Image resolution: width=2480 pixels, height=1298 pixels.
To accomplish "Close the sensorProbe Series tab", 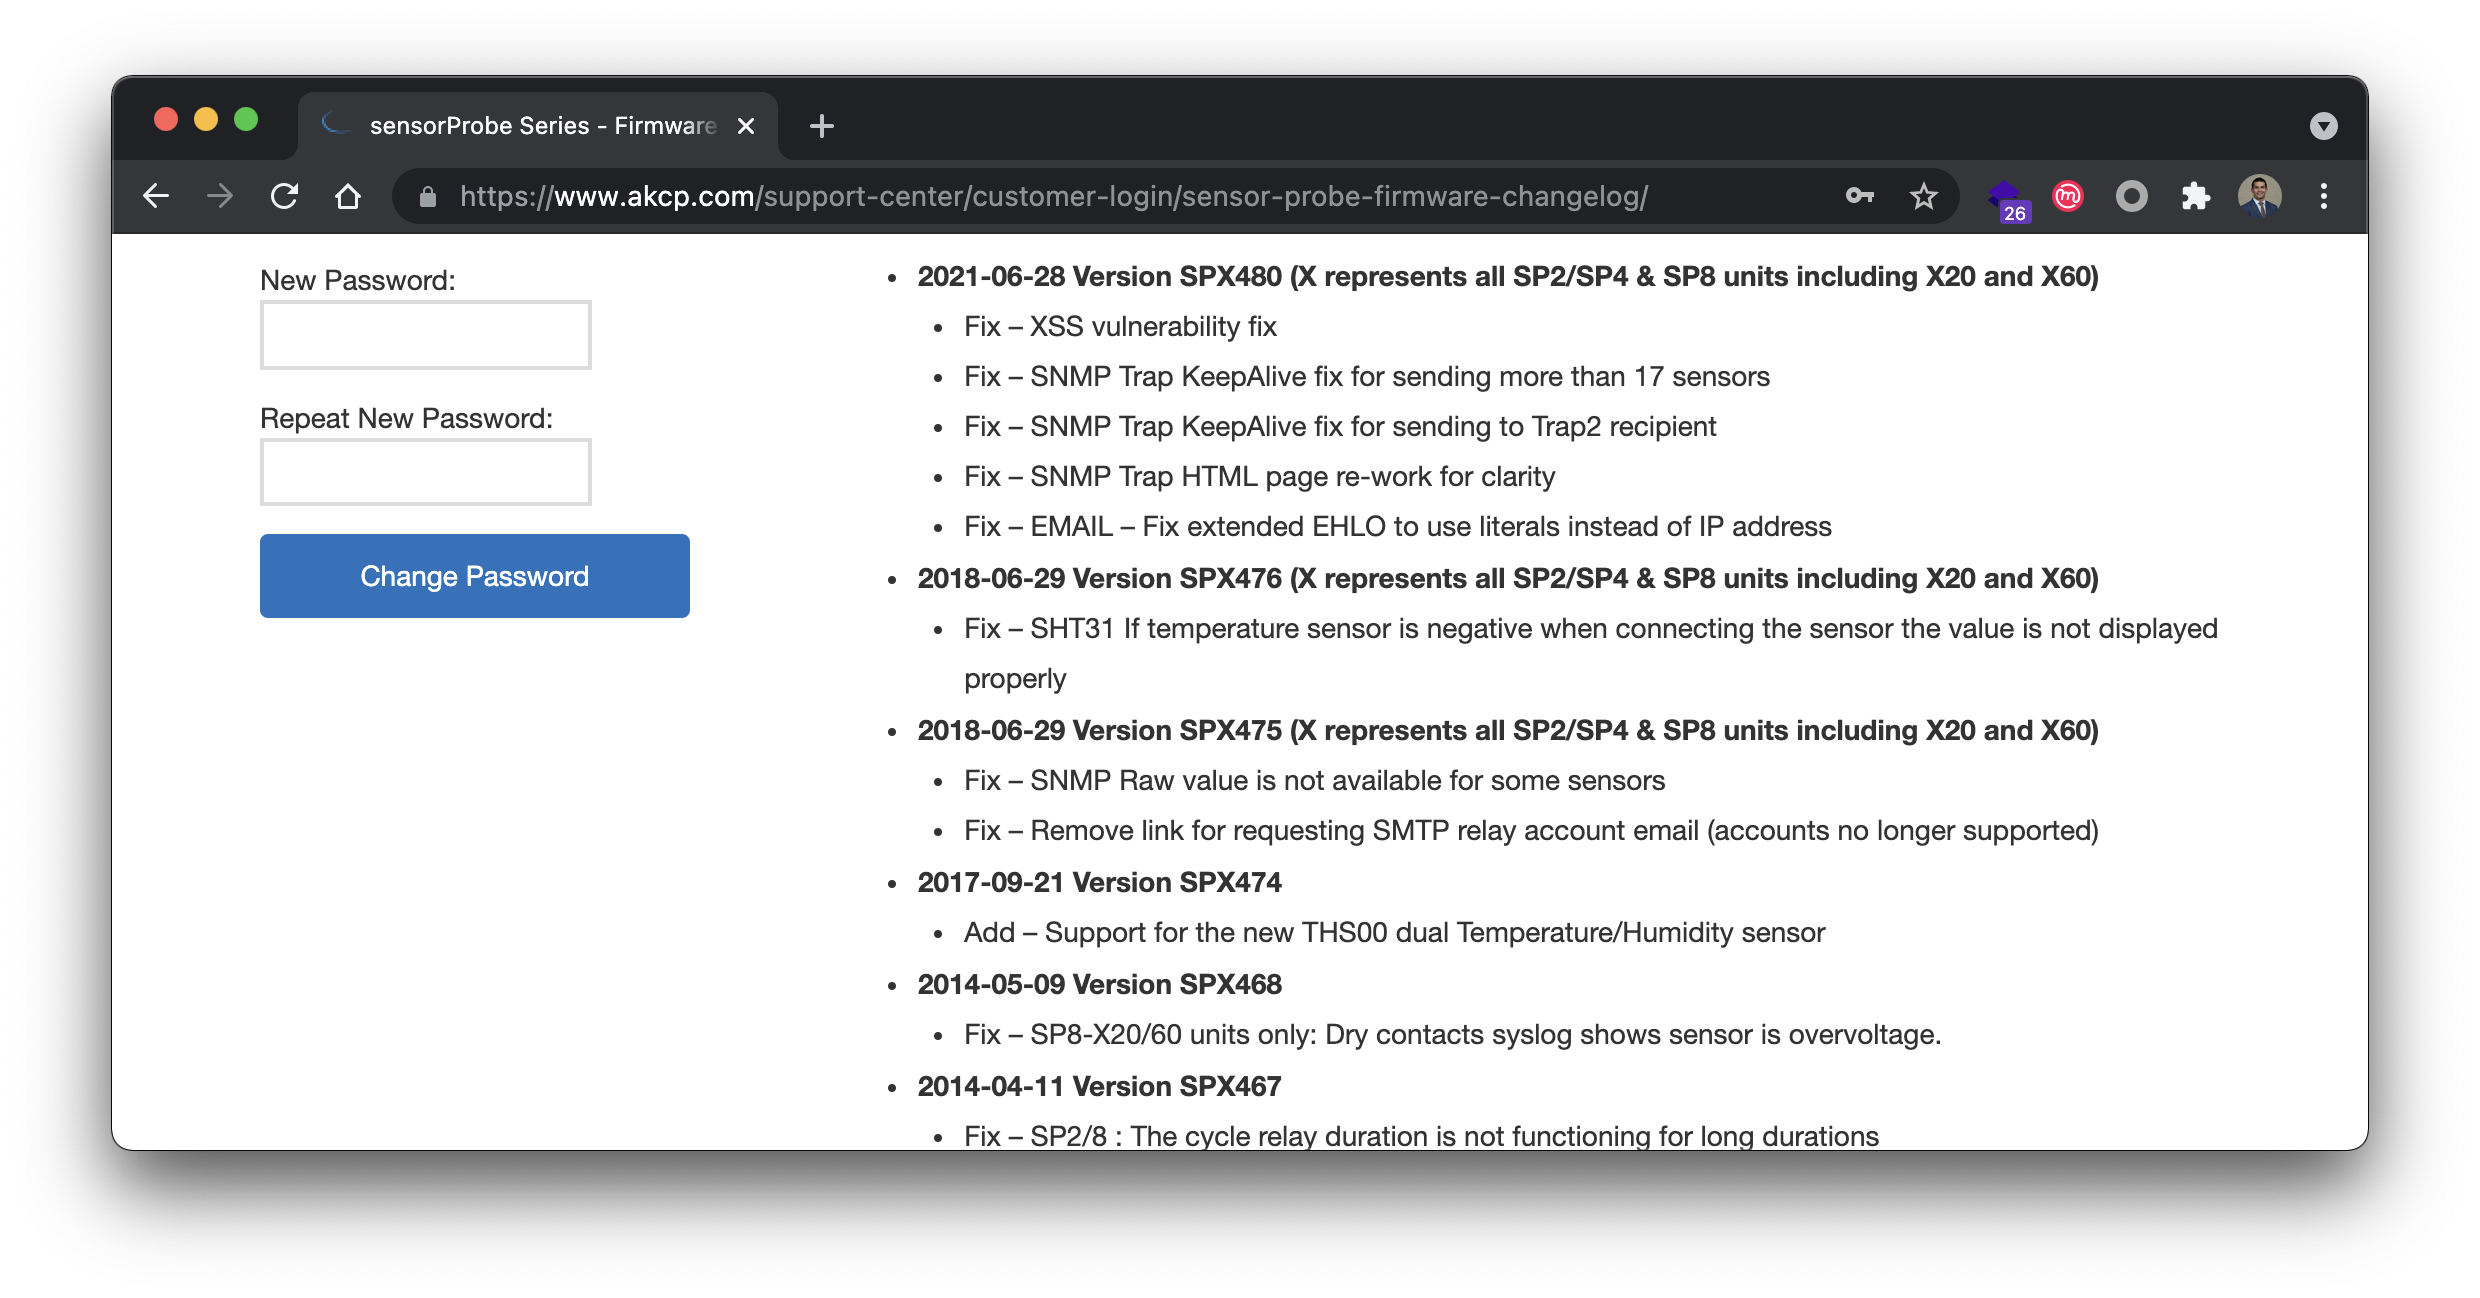I will tap(745, 126).
